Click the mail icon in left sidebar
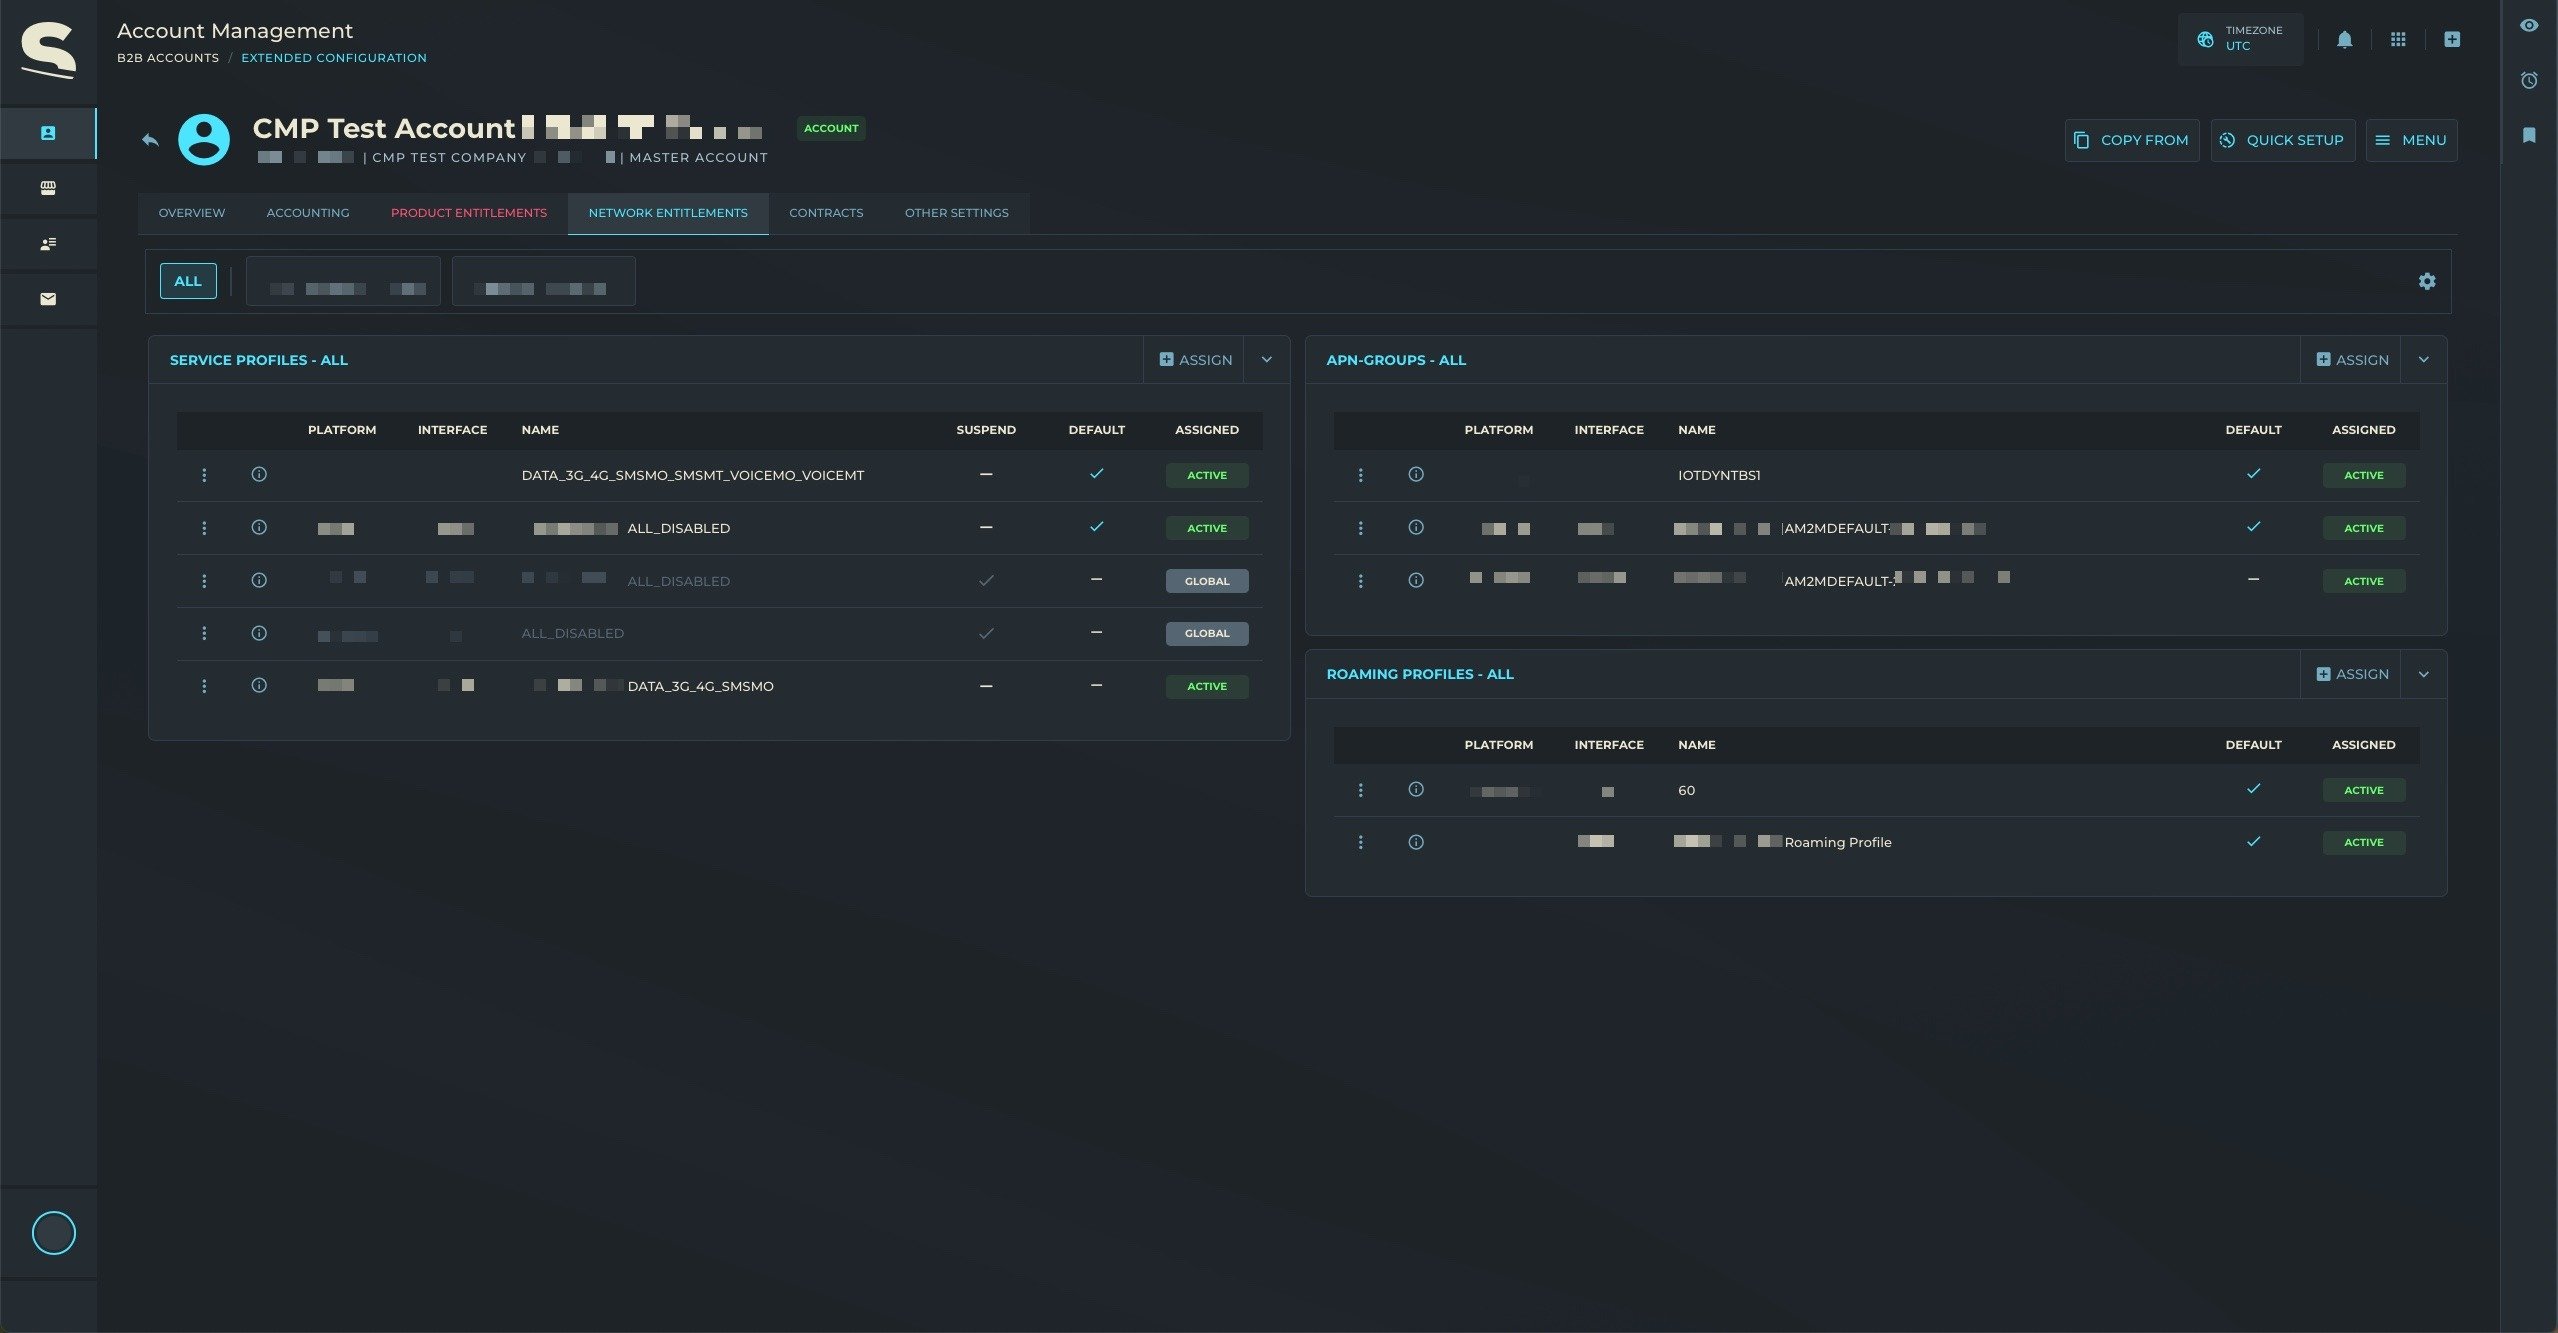This screenshot has height=1333, width=2558. (x=48, y=299)
